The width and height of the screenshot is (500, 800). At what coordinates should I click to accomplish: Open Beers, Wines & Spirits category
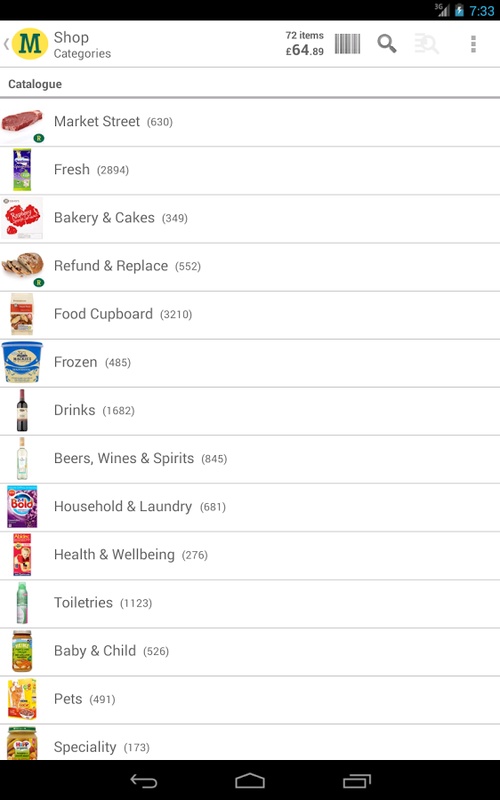pyautogui.click(x=250, y=459)
